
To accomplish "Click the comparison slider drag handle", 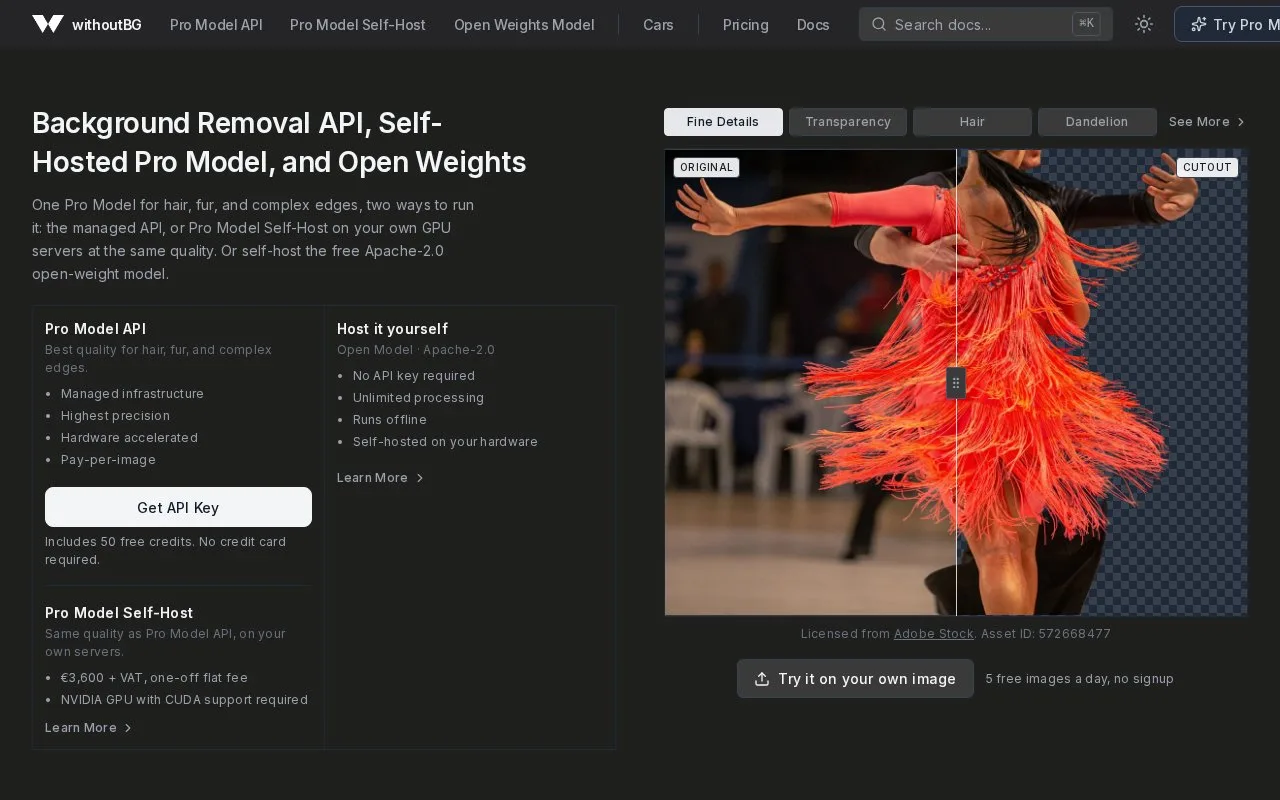I will point(956,383).
